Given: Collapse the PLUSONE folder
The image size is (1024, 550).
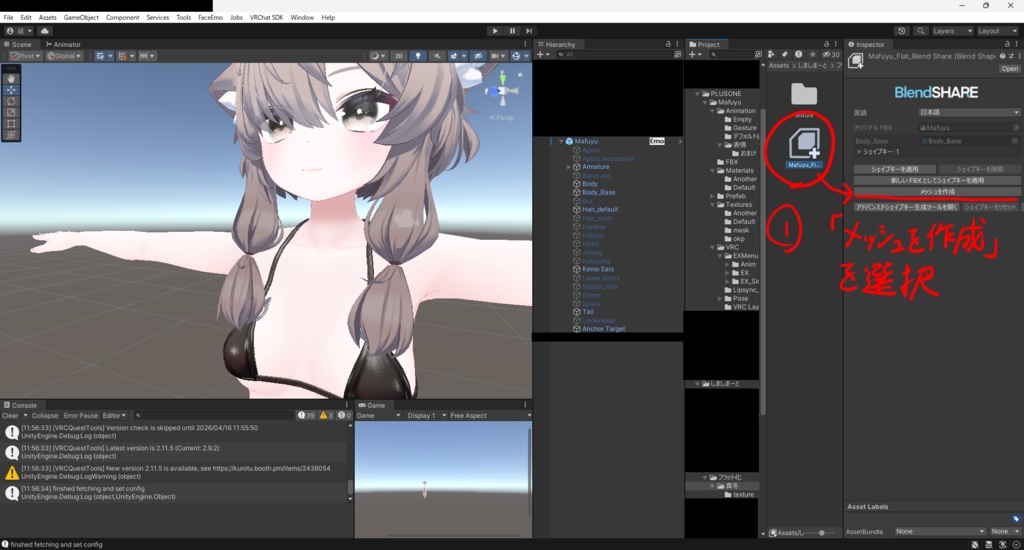Looking at the screenshot, I should 697,94.
